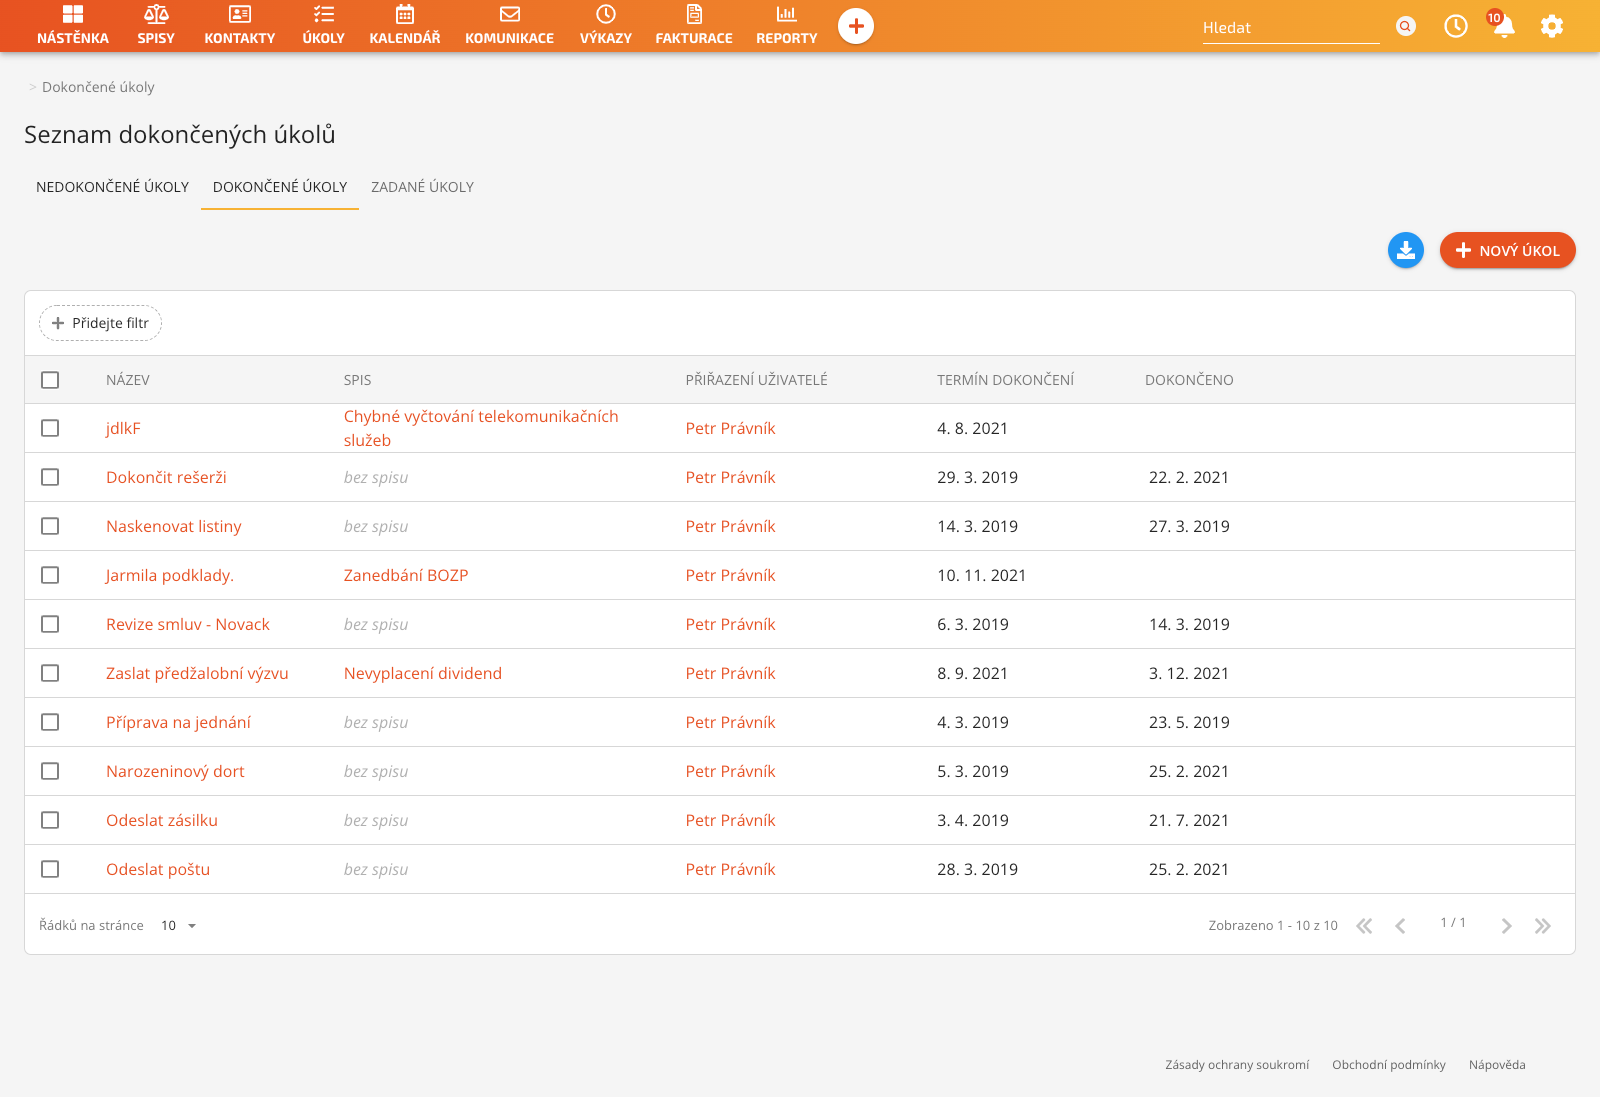Click the Hledat search field
The width and height of the screenshot is (1600, 1098).
point(1291,28)
